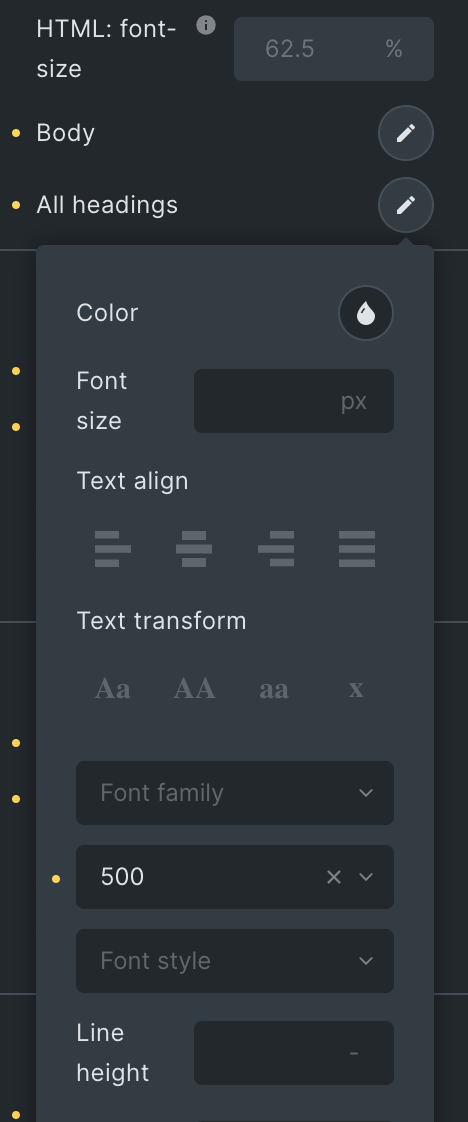Align text center
The image size is (468, 1122).
(194, 549)
